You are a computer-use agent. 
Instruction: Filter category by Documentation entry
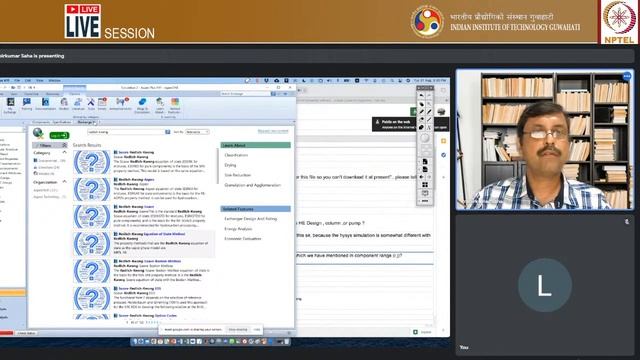pyautogui.click(x=49, y=161)
